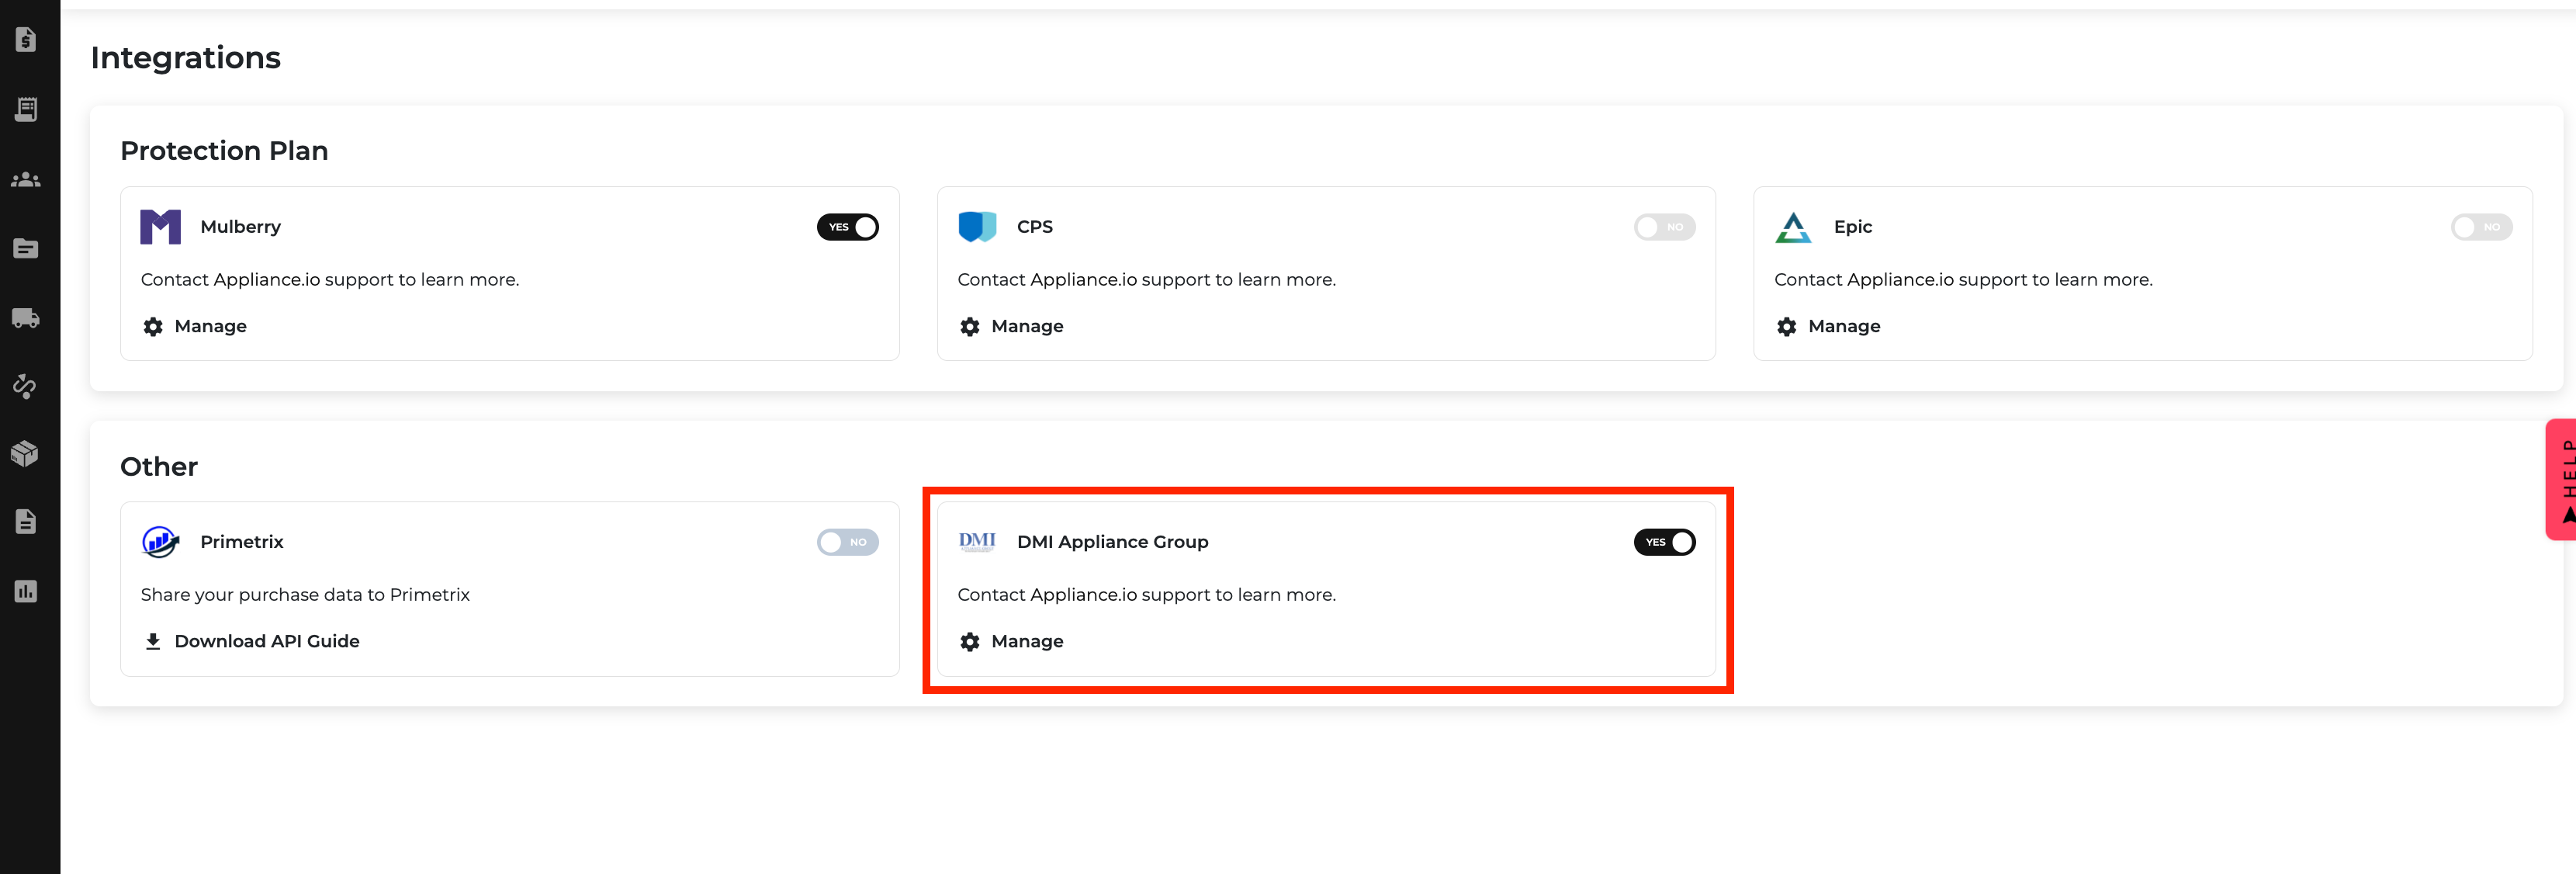The width and height of the screenshot is (2576, 874).
Task: Open Manage settings for Mulberry
Action: click(195, 326)
